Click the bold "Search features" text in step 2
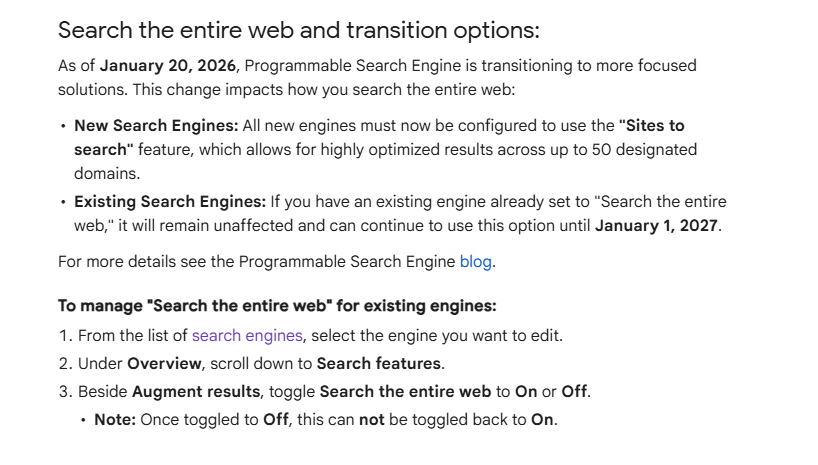The image size is (818, 465). [379, 363]
